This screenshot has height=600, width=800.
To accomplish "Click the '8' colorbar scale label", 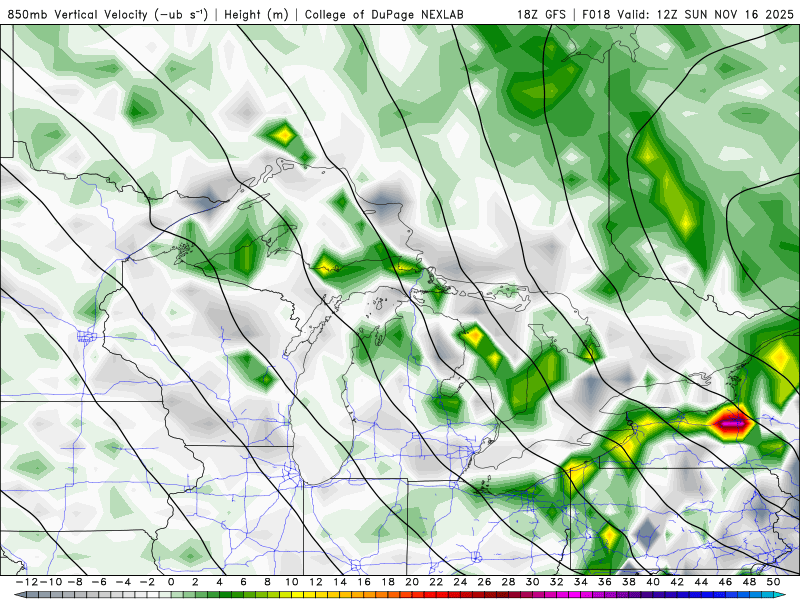I will [267, 582].
